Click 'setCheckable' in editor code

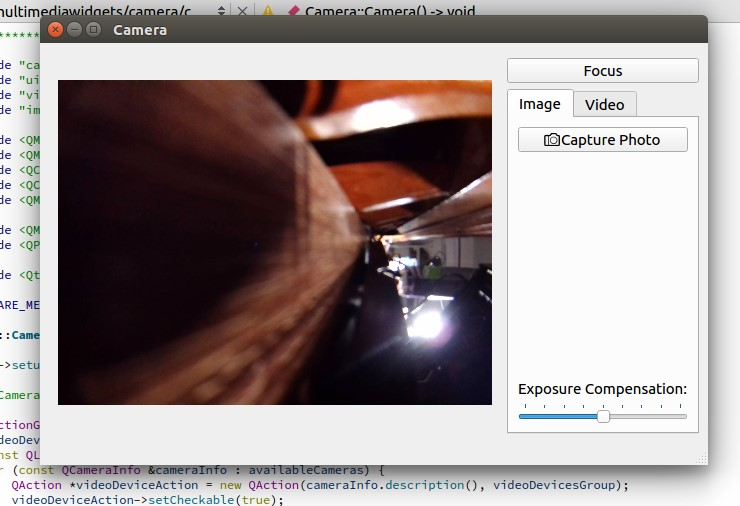coord(191,500)
